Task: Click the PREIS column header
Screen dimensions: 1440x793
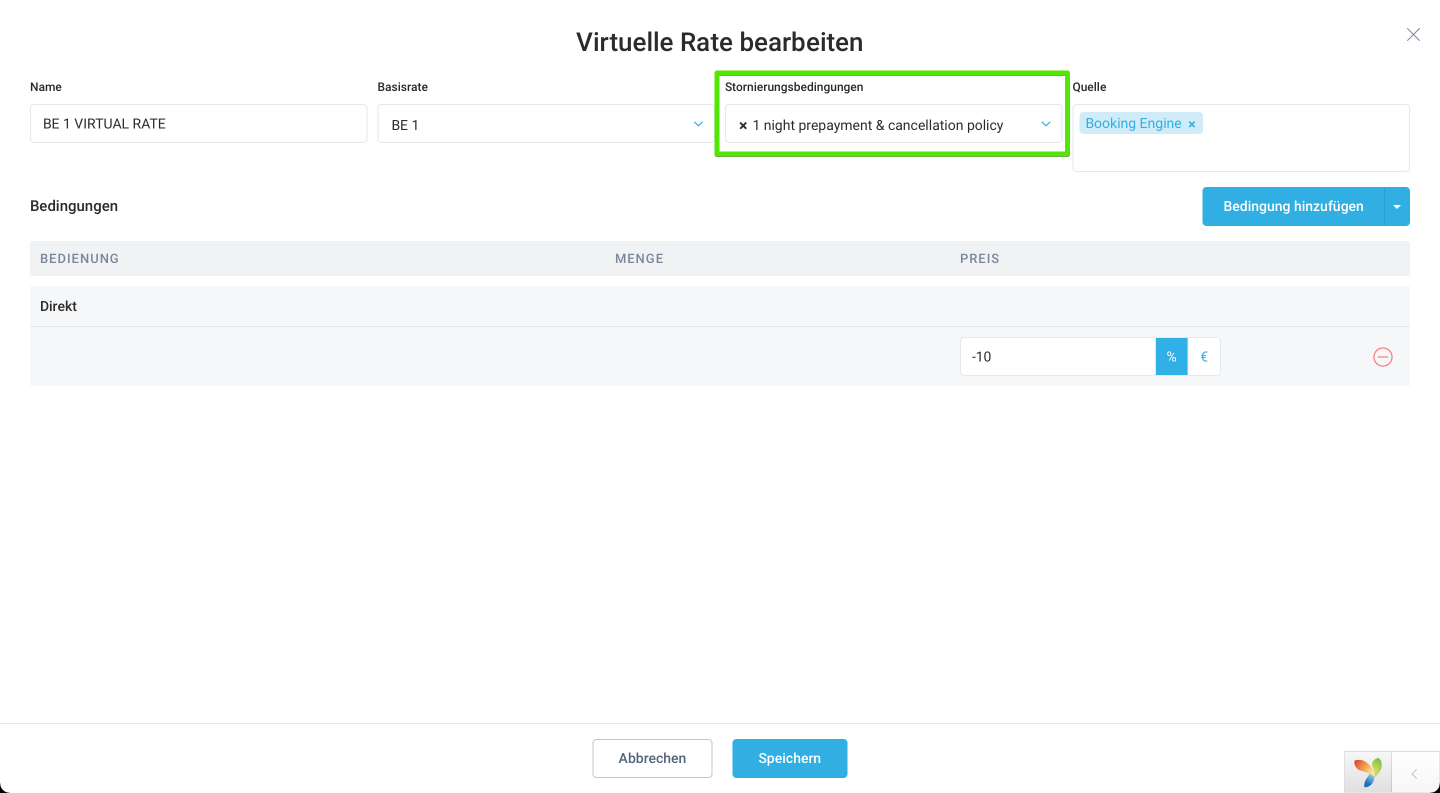Action: [980, 258]
